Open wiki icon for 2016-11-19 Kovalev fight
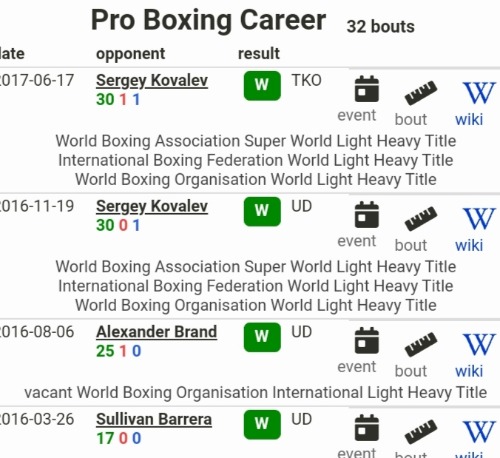 479,219
